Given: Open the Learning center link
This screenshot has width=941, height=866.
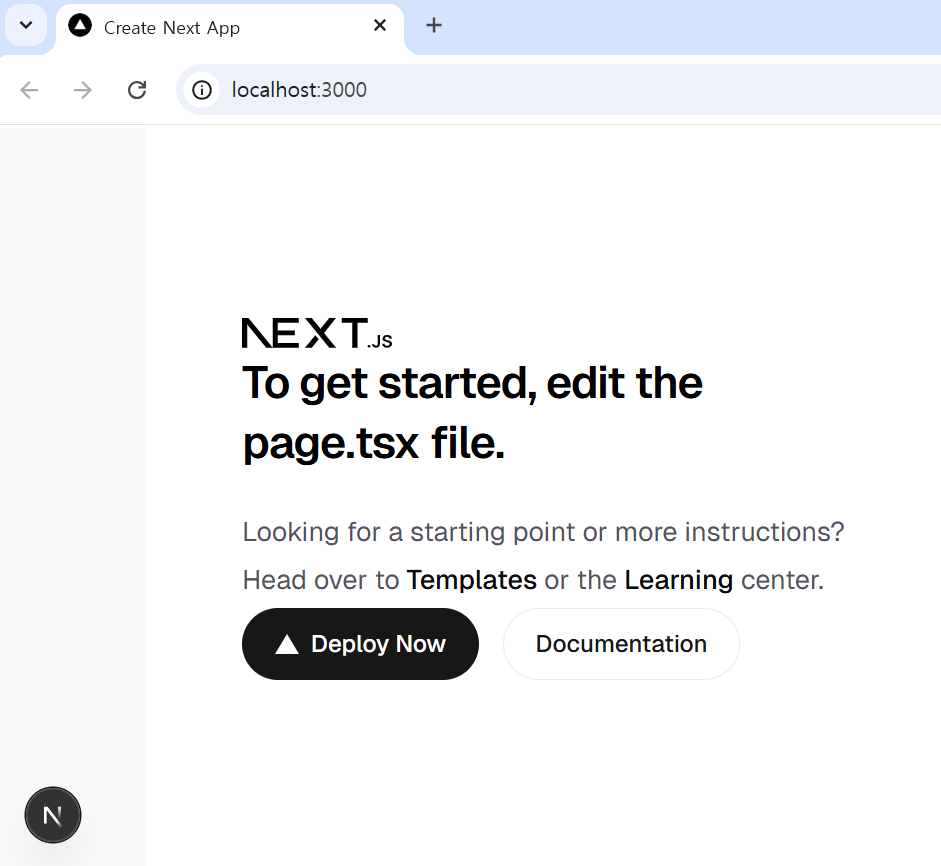Looking at the screenshot, I should click(x=678, y=580).
